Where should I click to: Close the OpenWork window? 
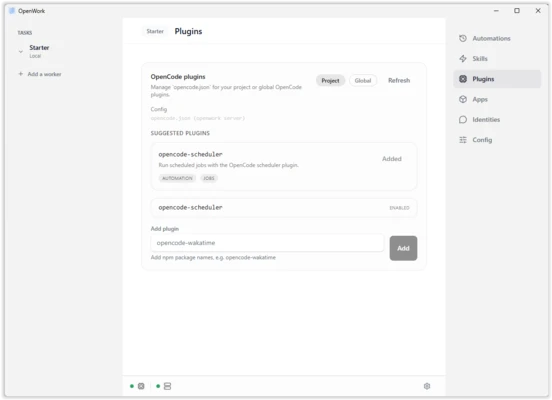coord(538,11)
